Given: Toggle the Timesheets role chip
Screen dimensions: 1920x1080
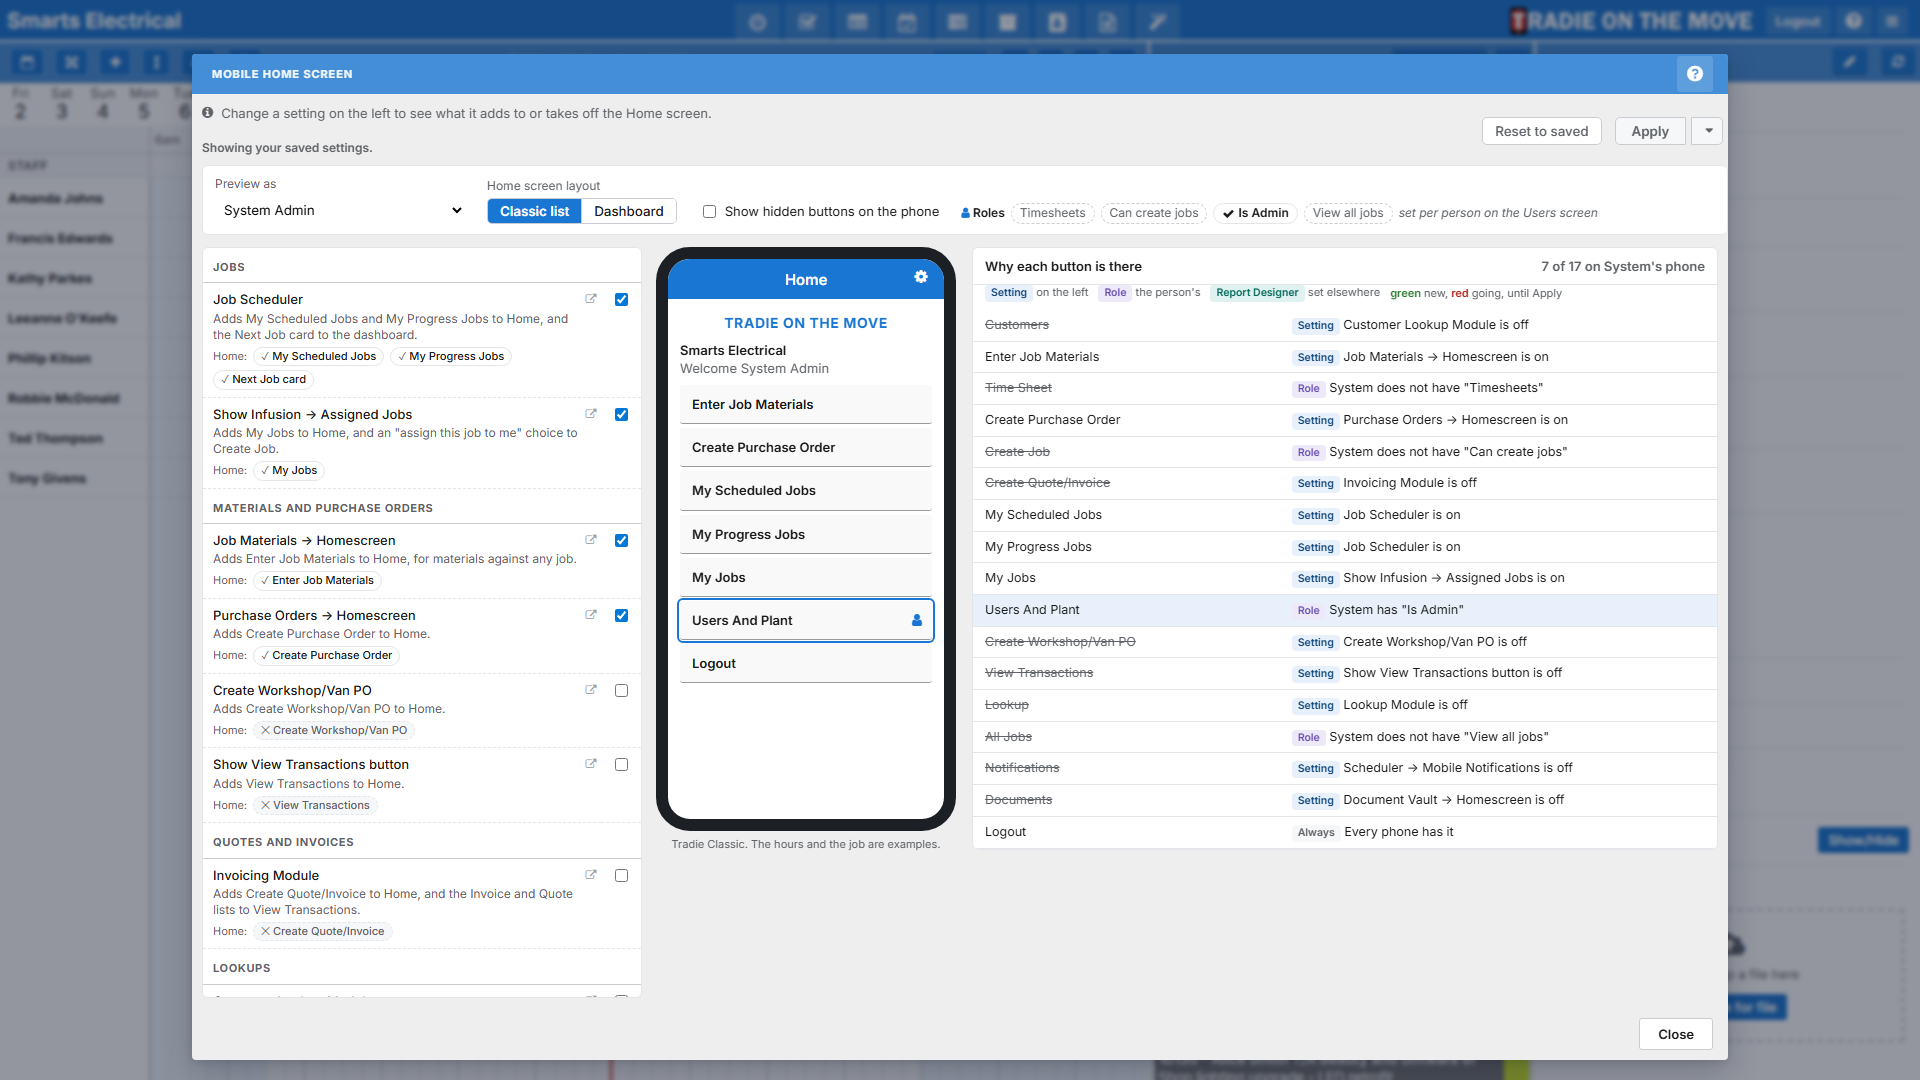Looking at the screenshot, I should 1053,213.
